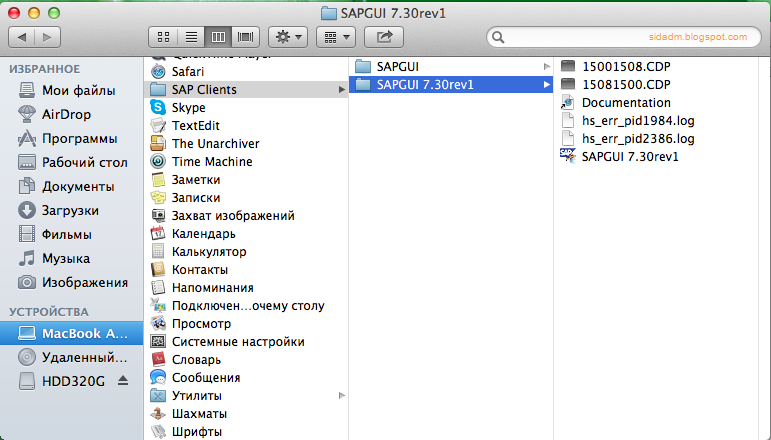
Task: Select the Сообщения application
Action: tap(246, 378)
